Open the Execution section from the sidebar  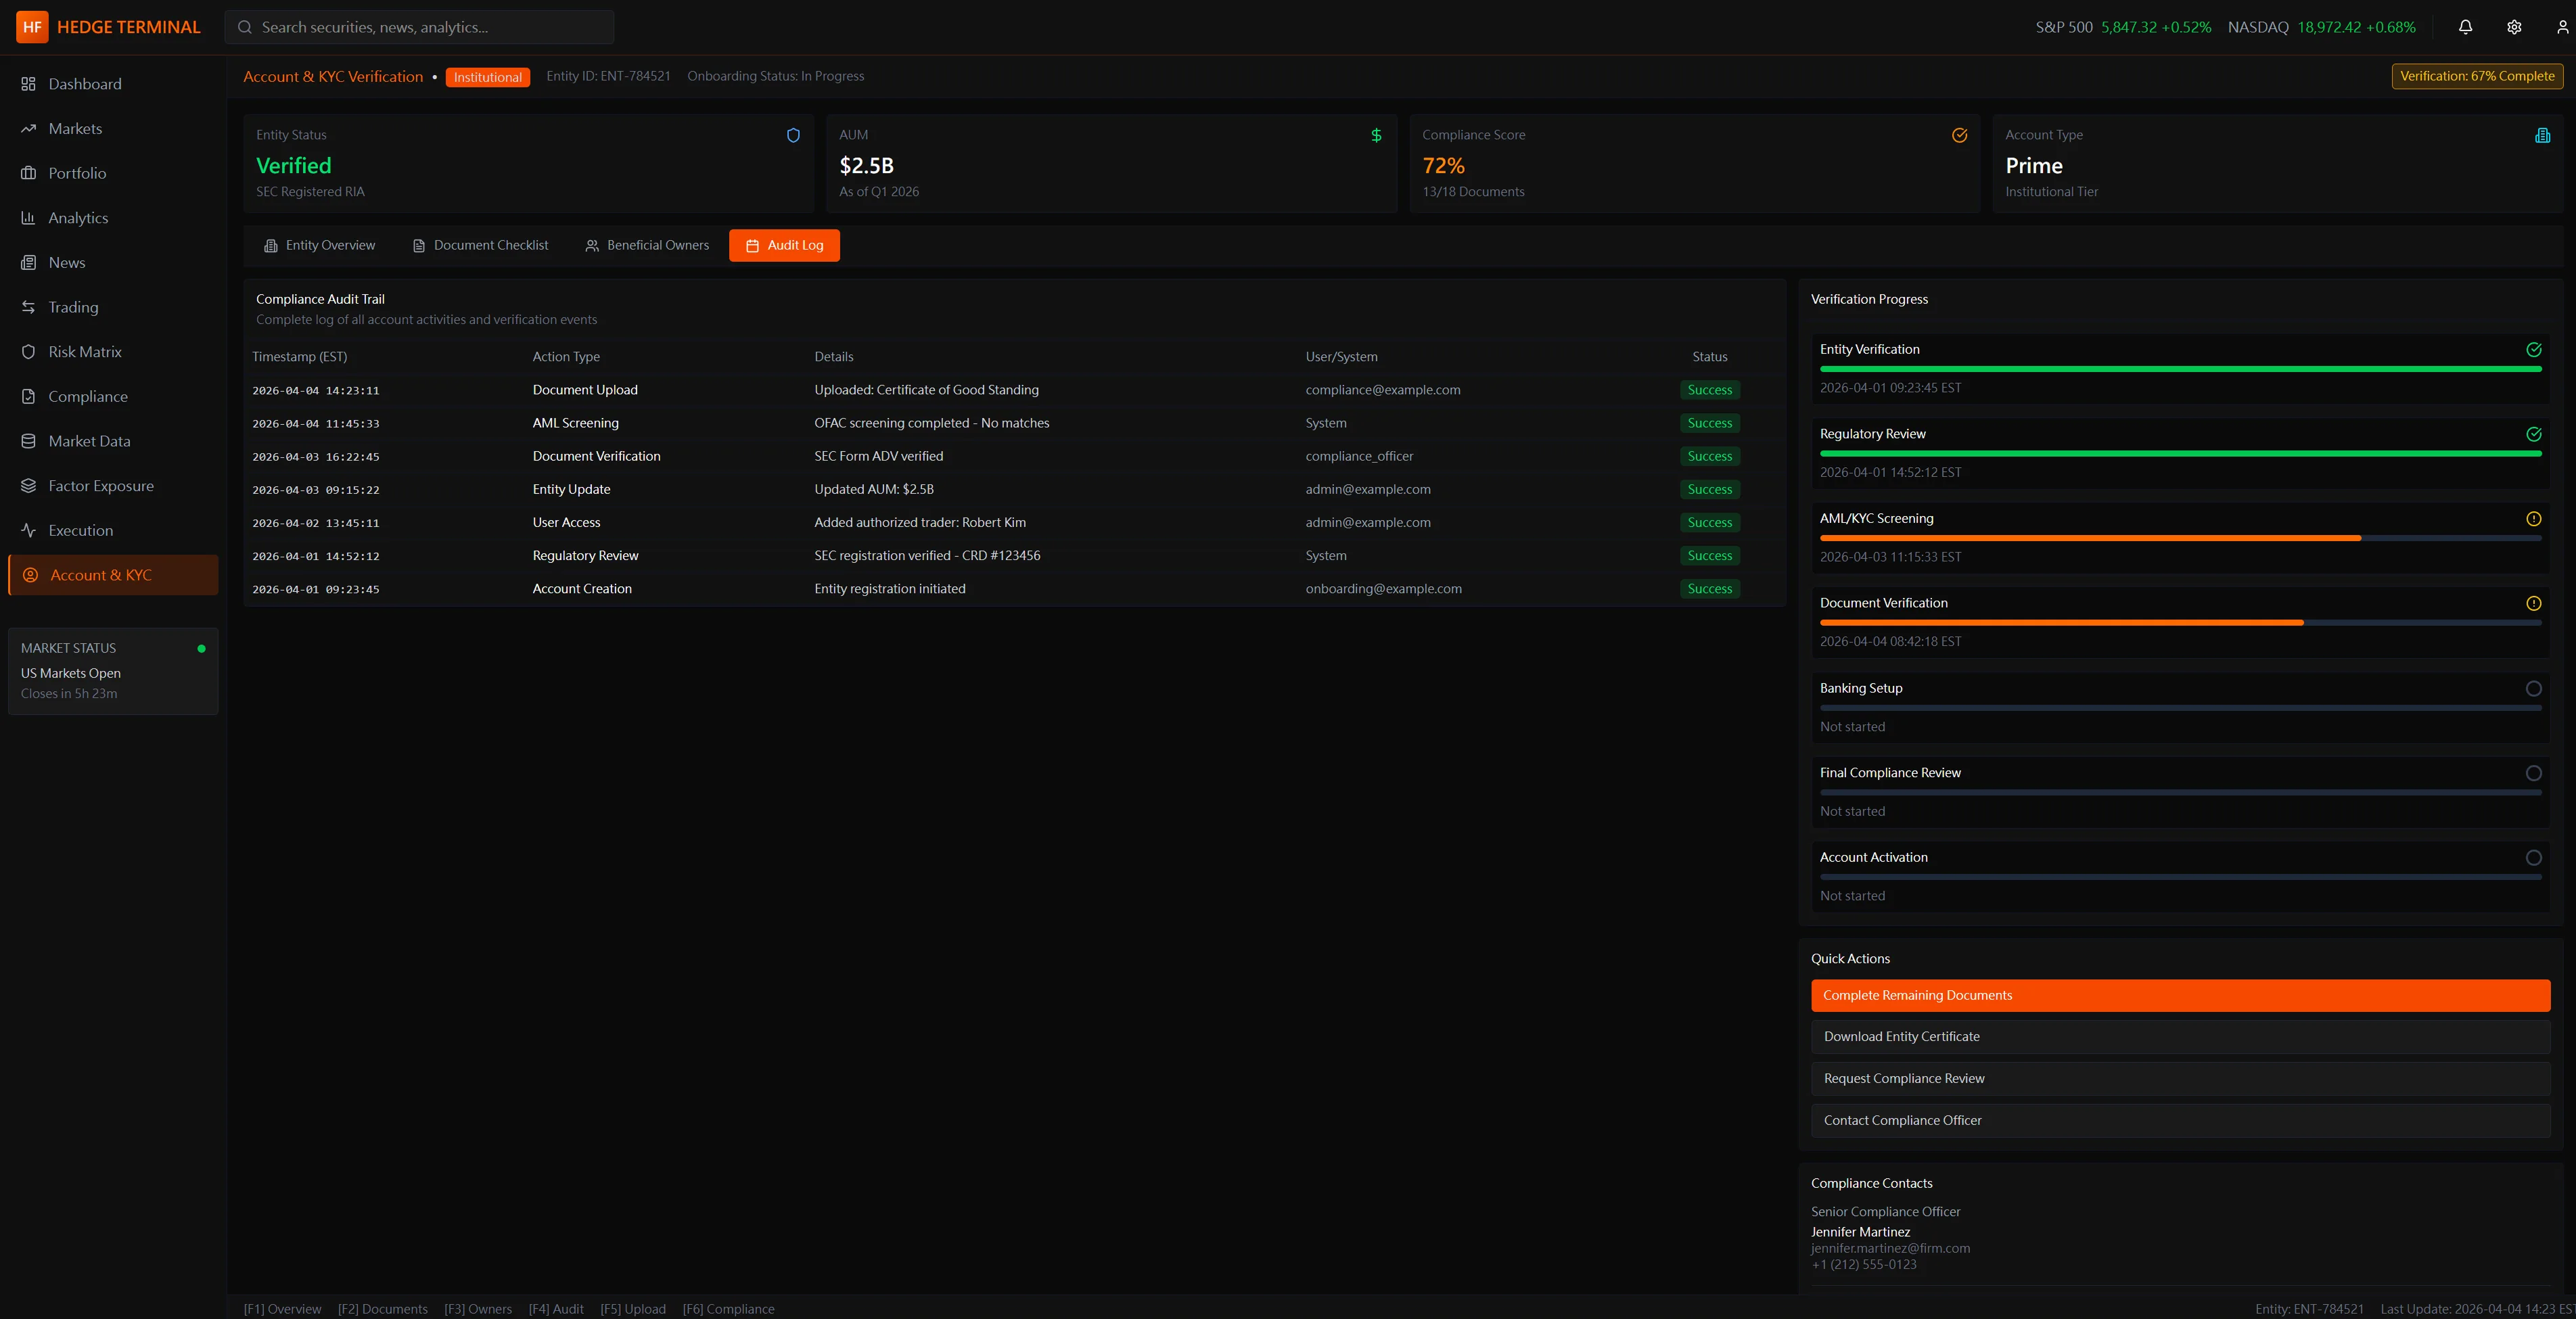[80, 530]
